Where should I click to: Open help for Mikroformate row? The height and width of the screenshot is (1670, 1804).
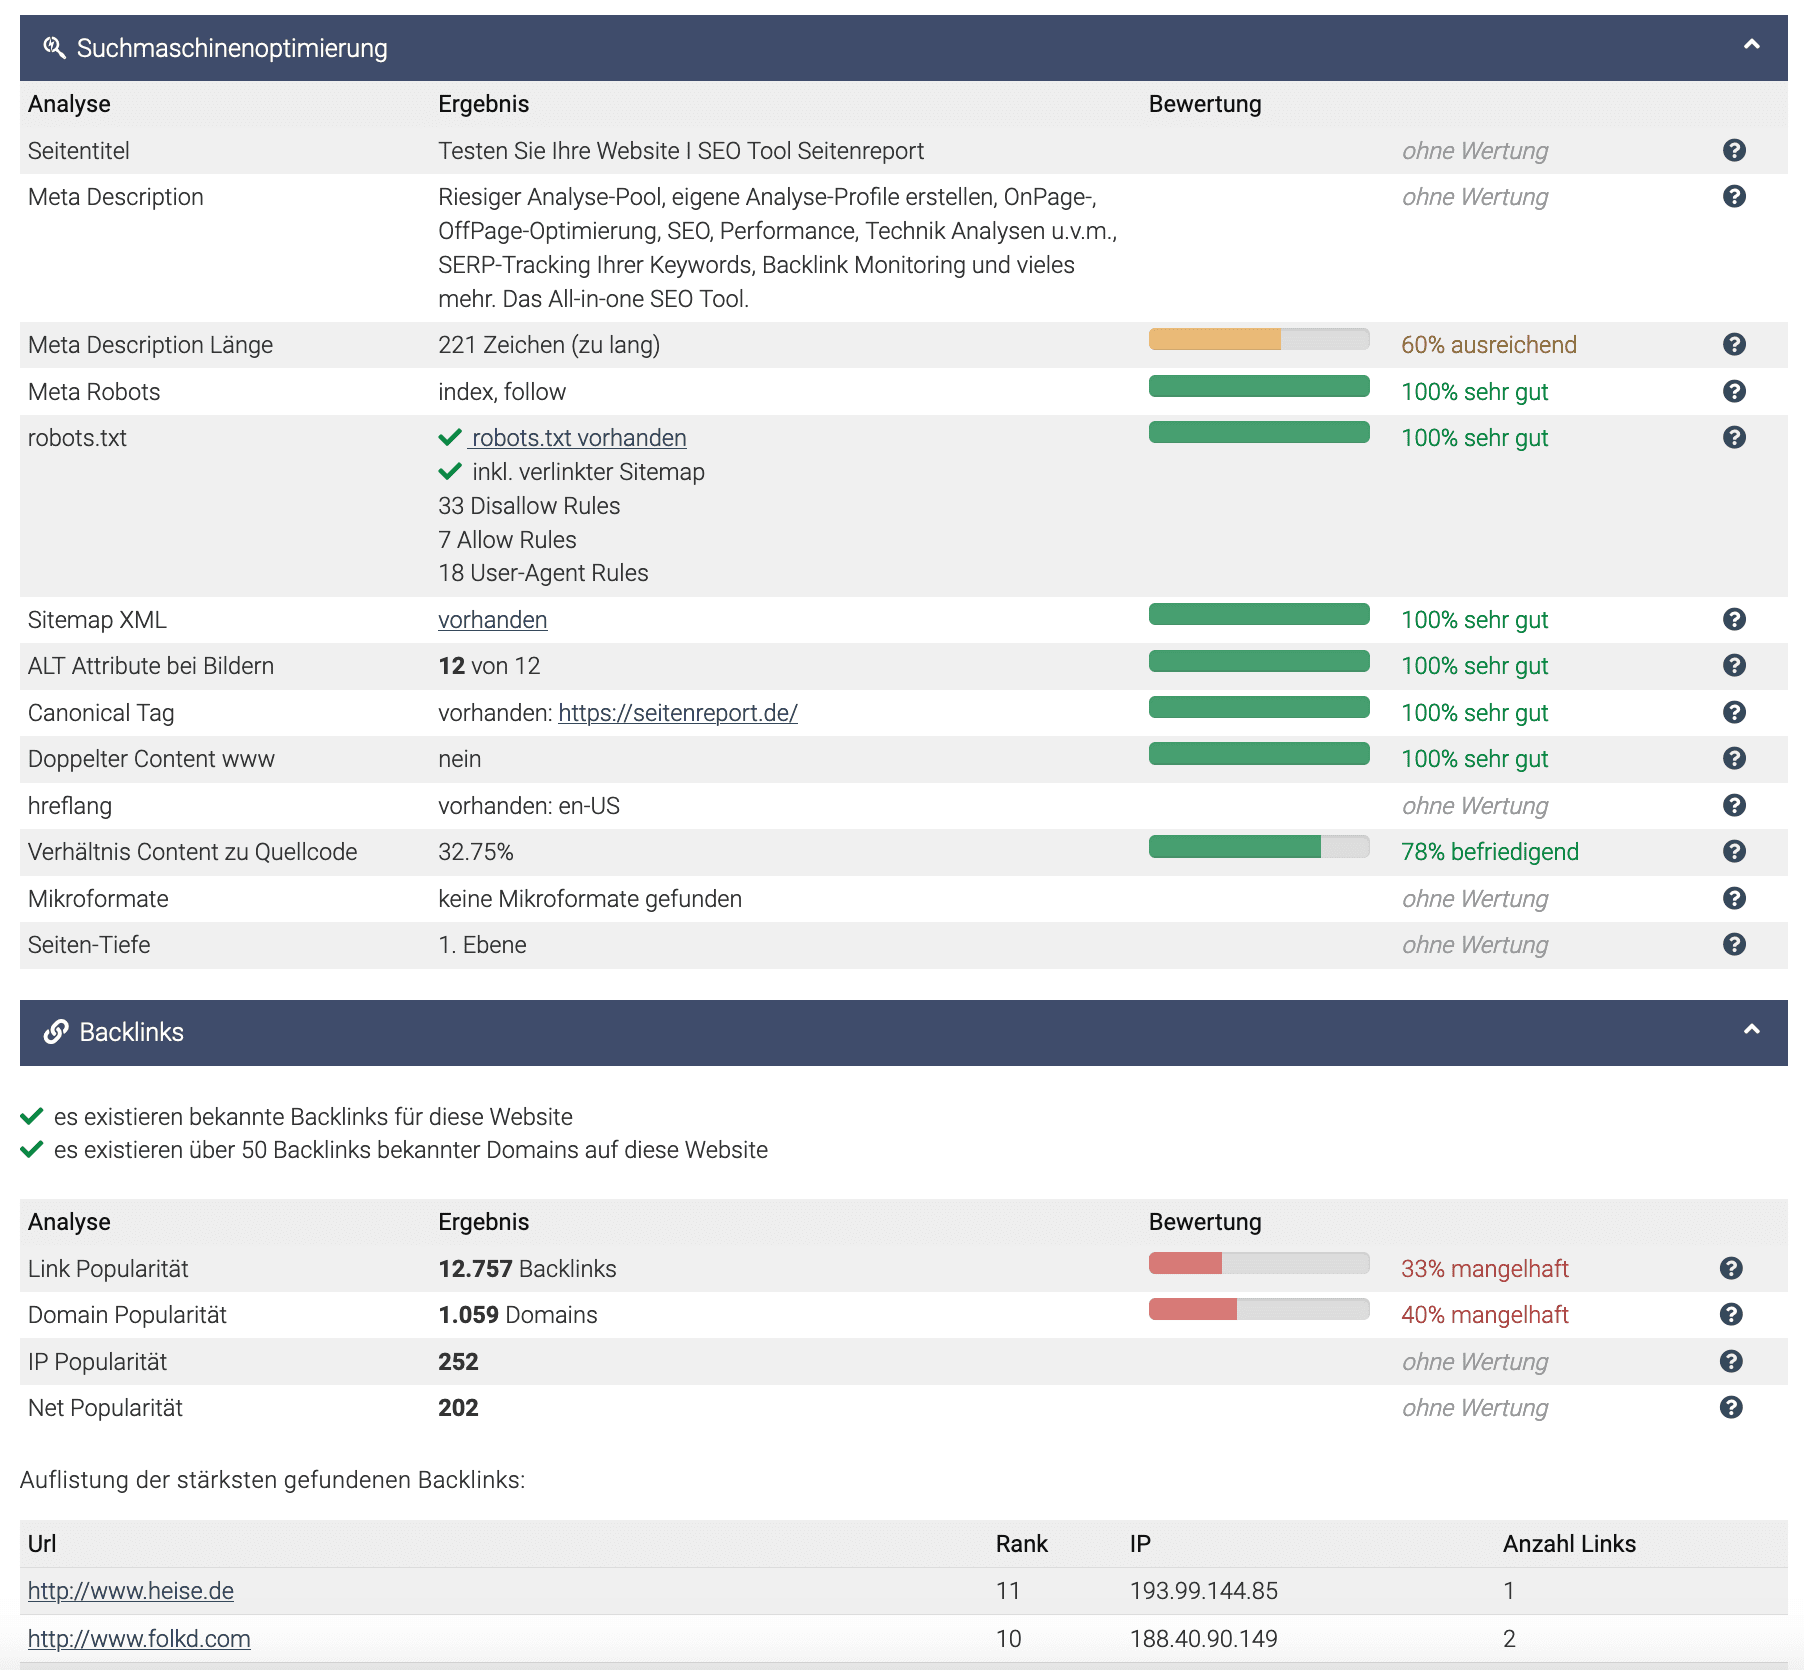[1735, 898]
